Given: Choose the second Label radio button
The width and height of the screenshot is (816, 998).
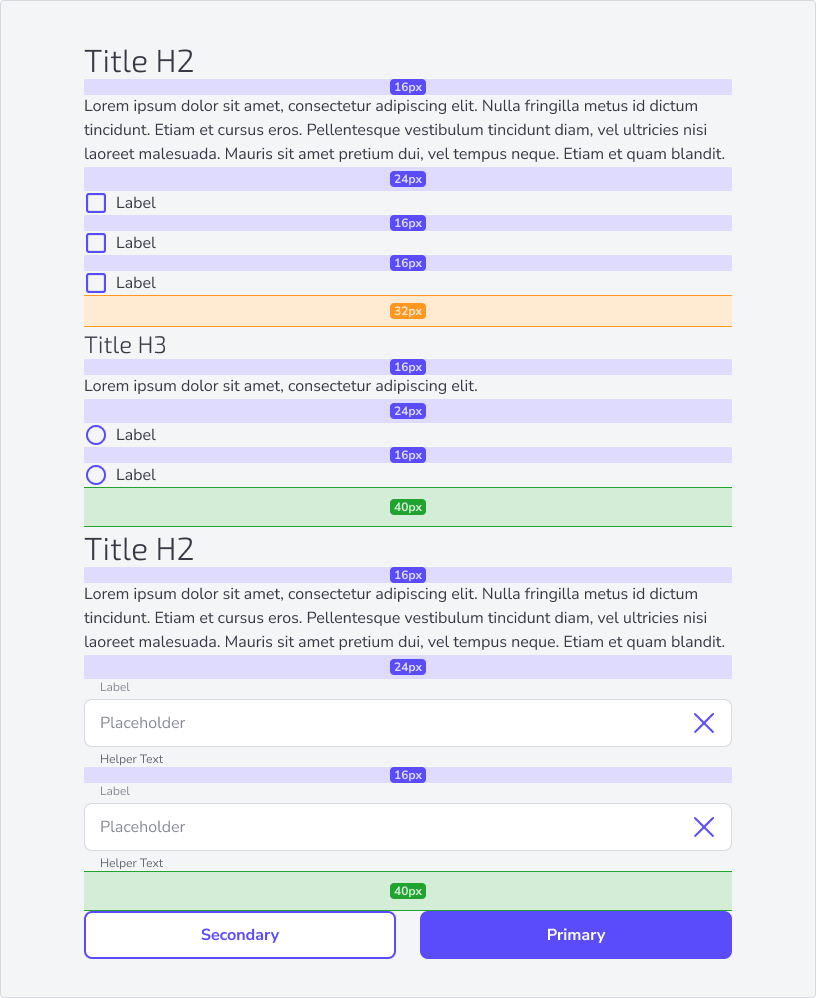Looking at the screenshot, I should [x=96, y=475].
